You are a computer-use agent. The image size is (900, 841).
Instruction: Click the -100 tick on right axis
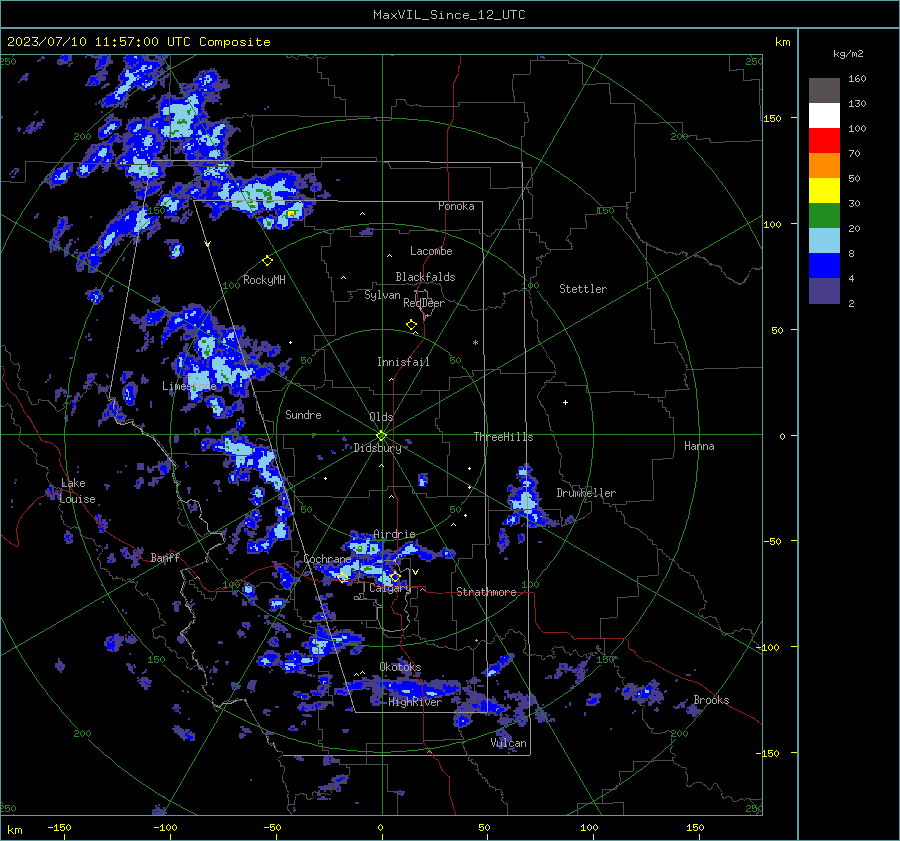pos(769,647)
